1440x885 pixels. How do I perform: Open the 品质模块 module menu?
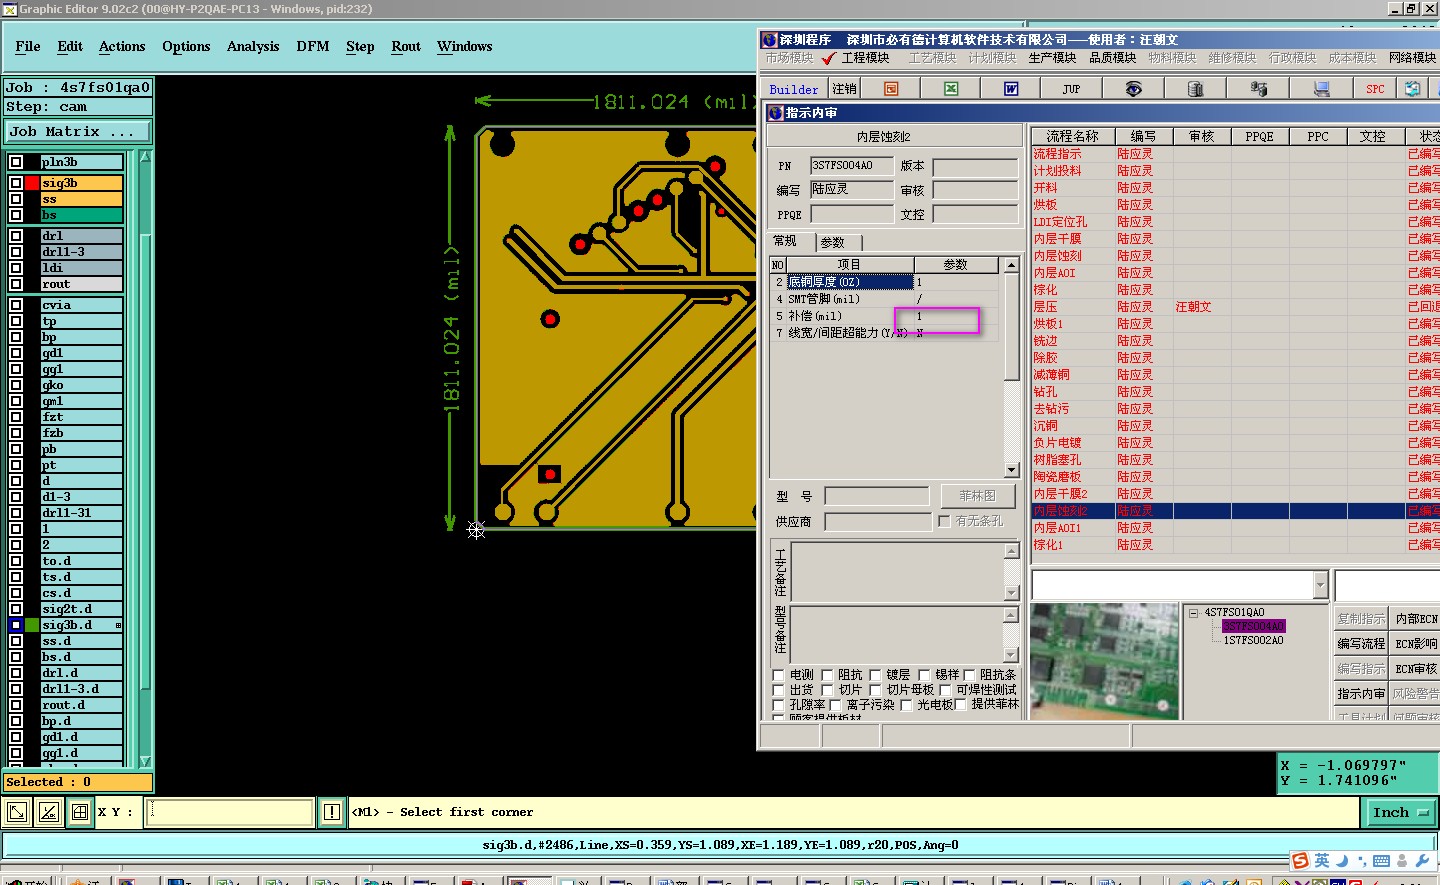click(x=1113, y=58)
